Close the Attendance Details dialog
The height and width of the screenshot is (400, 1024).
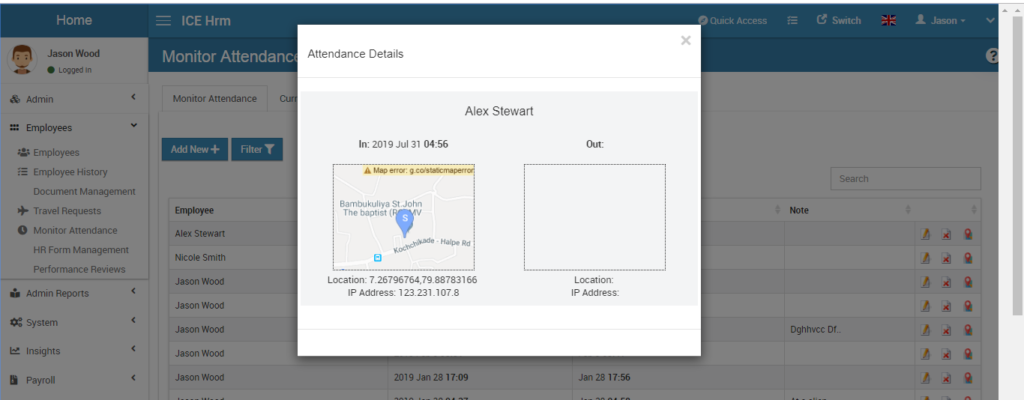pos(685,41)
